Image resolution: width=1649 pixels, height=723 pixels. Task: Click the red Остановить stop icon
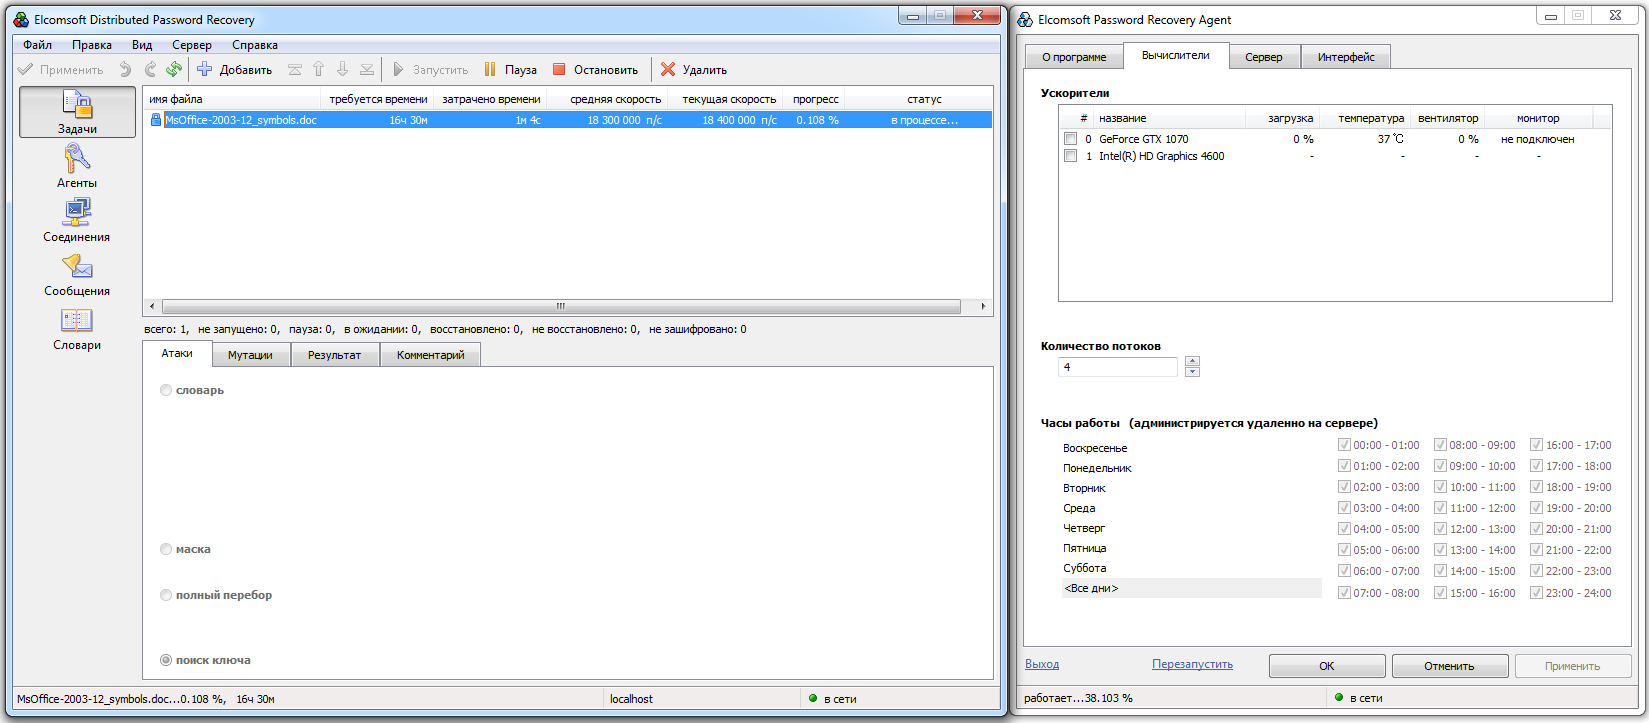559,69
